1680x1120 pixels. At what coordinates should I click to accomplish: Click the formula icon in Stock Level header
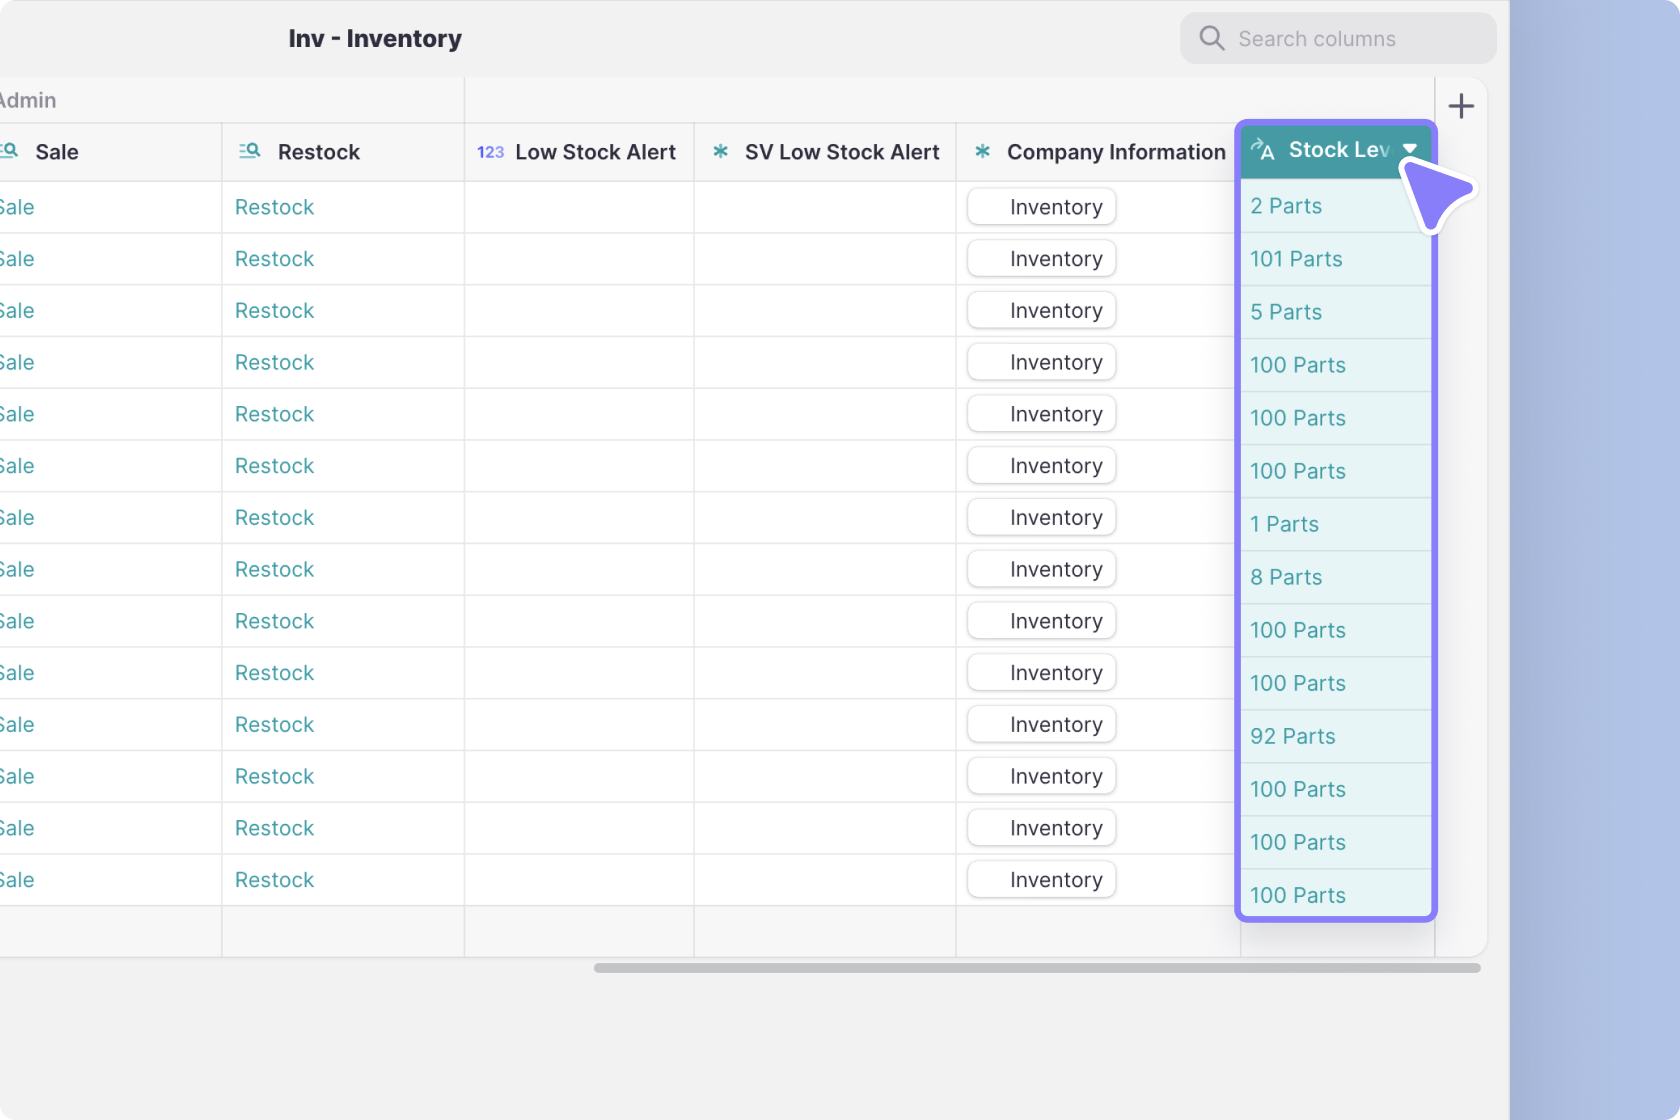point(1263,150)
